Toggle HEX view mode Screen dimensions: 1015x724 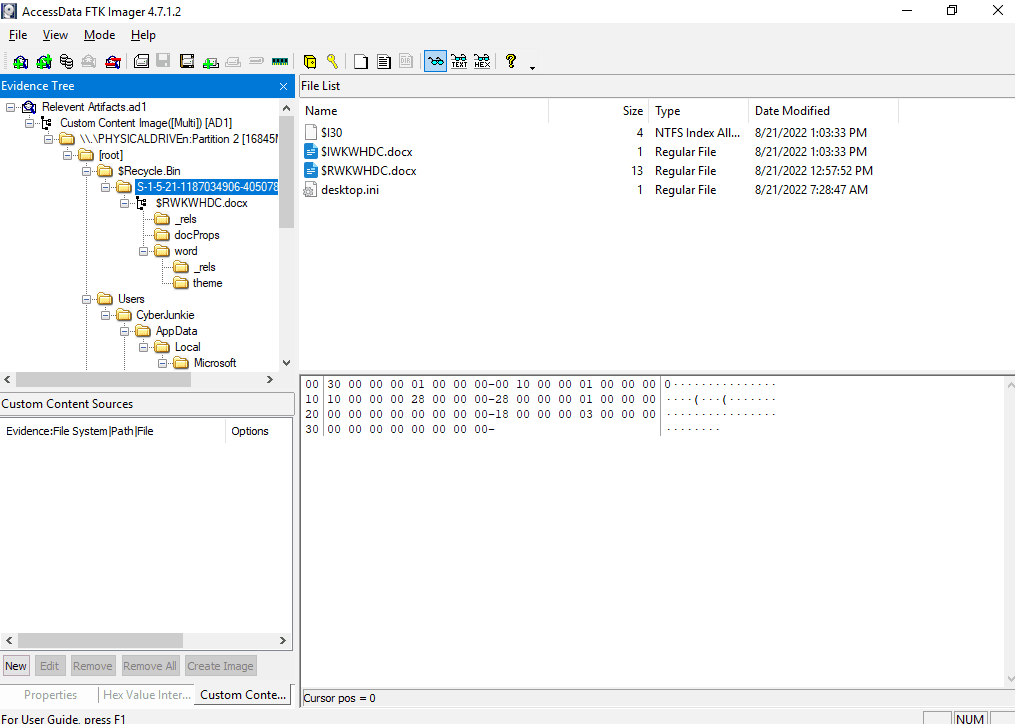[482, 62]
